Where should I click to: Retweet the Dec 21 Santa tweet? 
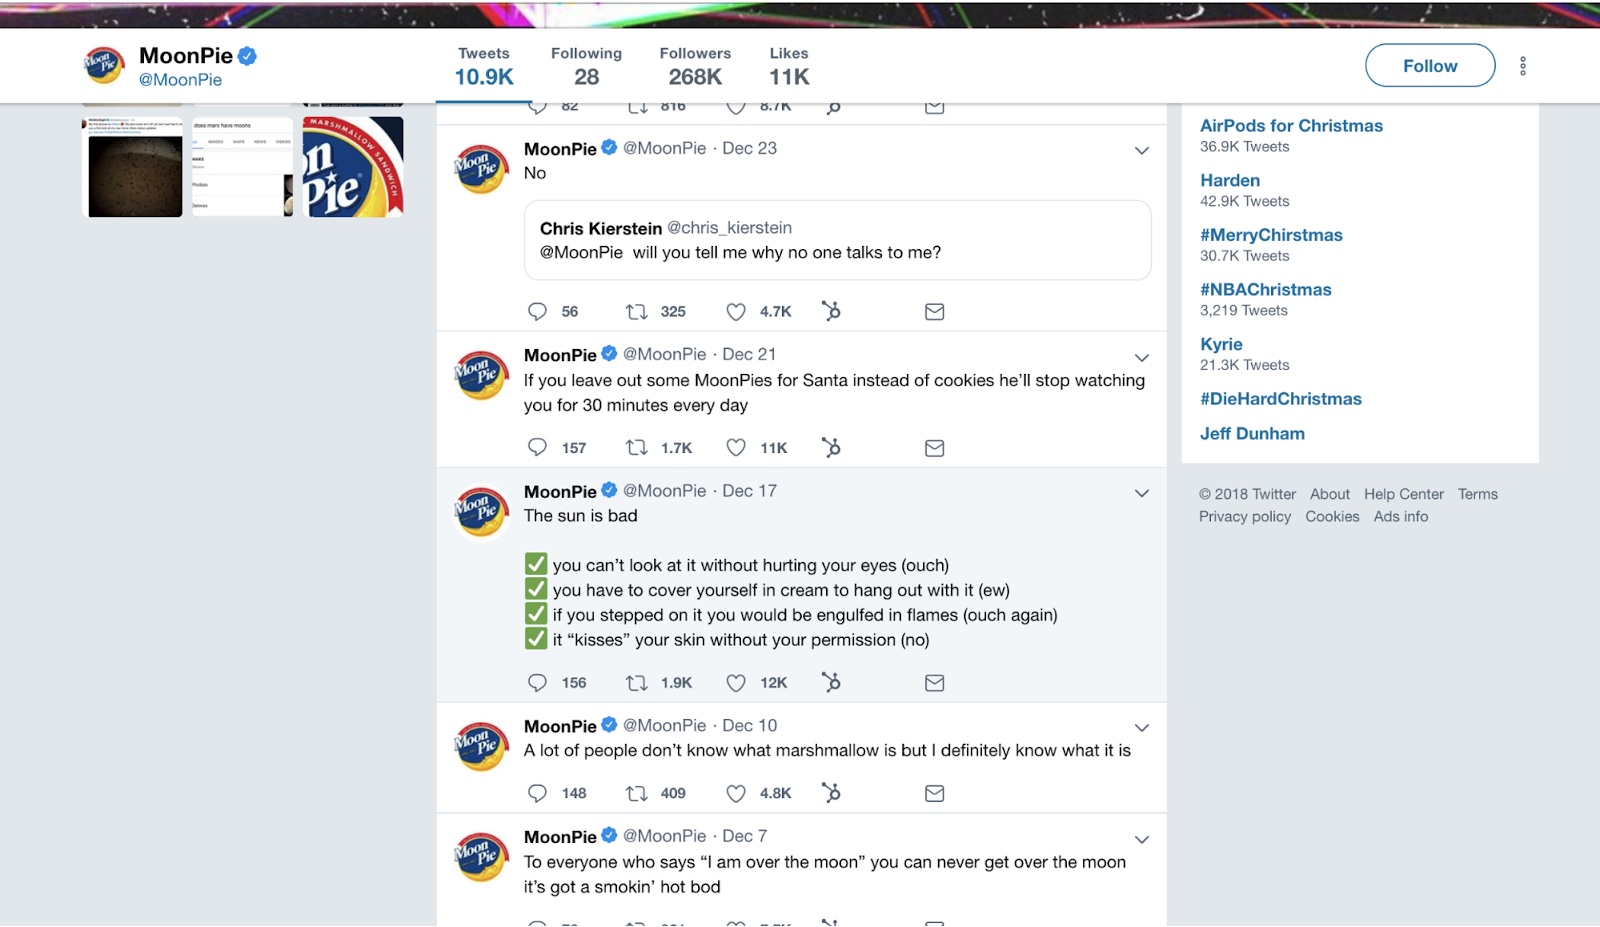point(637,448)
